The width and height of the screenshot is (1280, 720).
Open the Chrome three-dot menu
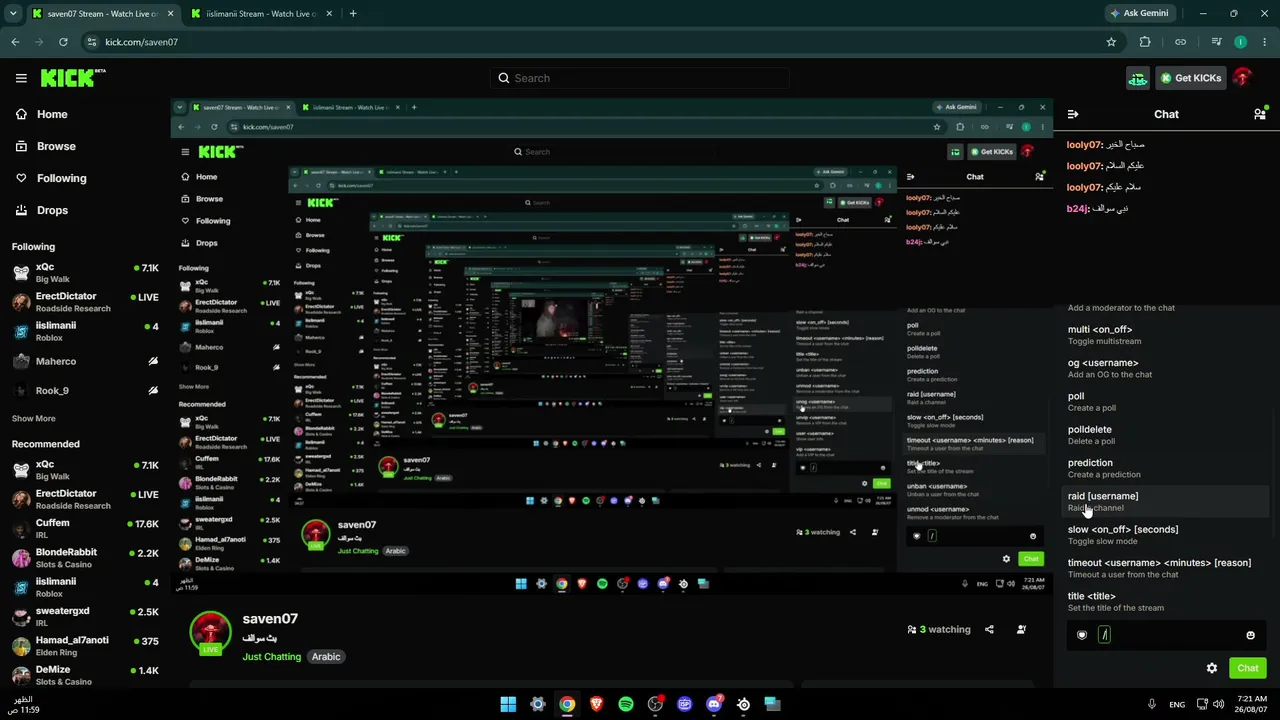click(1264, 42)
